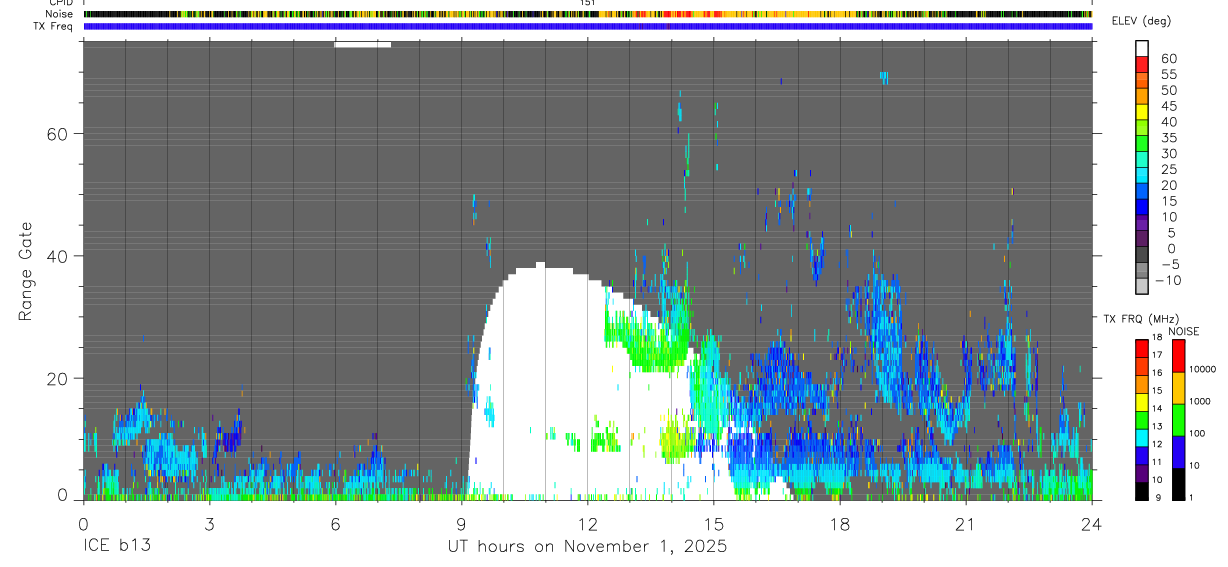Click the white top segment of ELEV colorbar
Viewport: 1228px width, 567px height.
1142,49
